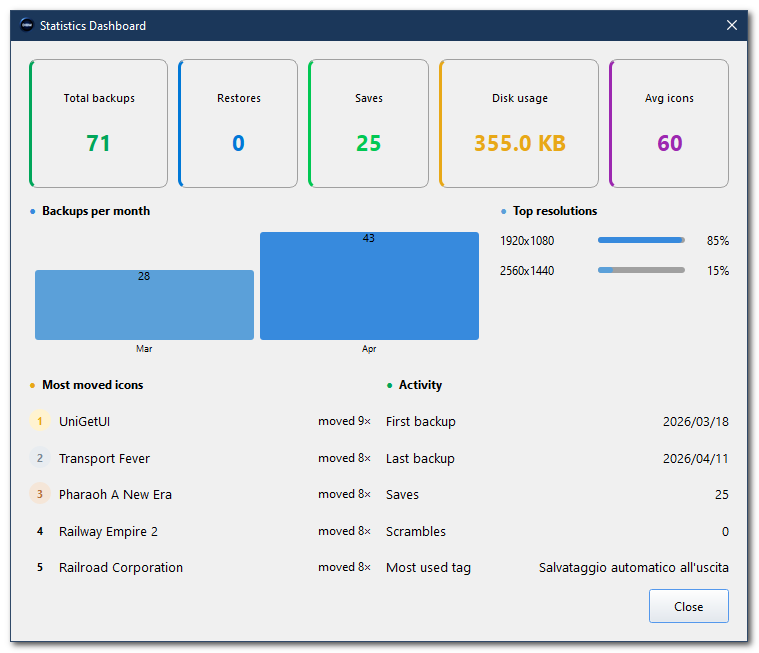Click the date 2026/04/11
The height and width of the screenshot is (653, 759).
coord(696,458)
